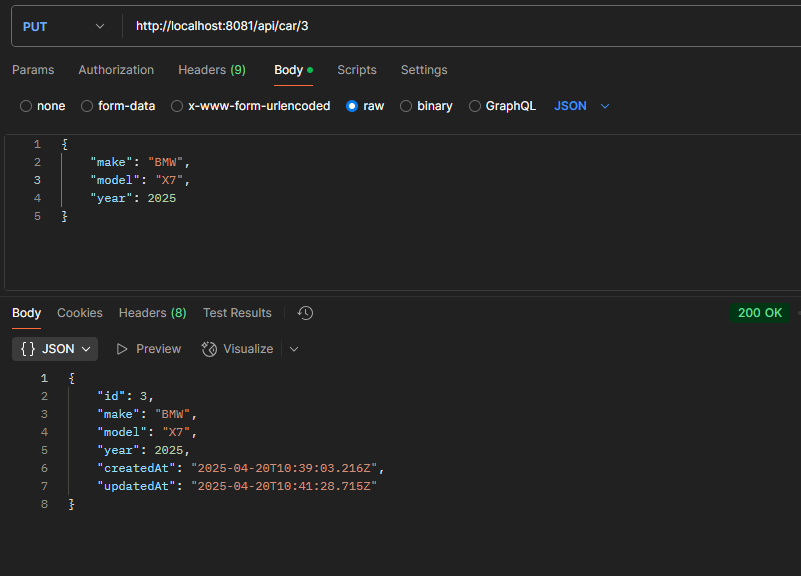Select the none body type radio
801x576 pixels.
tap(26, 106)
